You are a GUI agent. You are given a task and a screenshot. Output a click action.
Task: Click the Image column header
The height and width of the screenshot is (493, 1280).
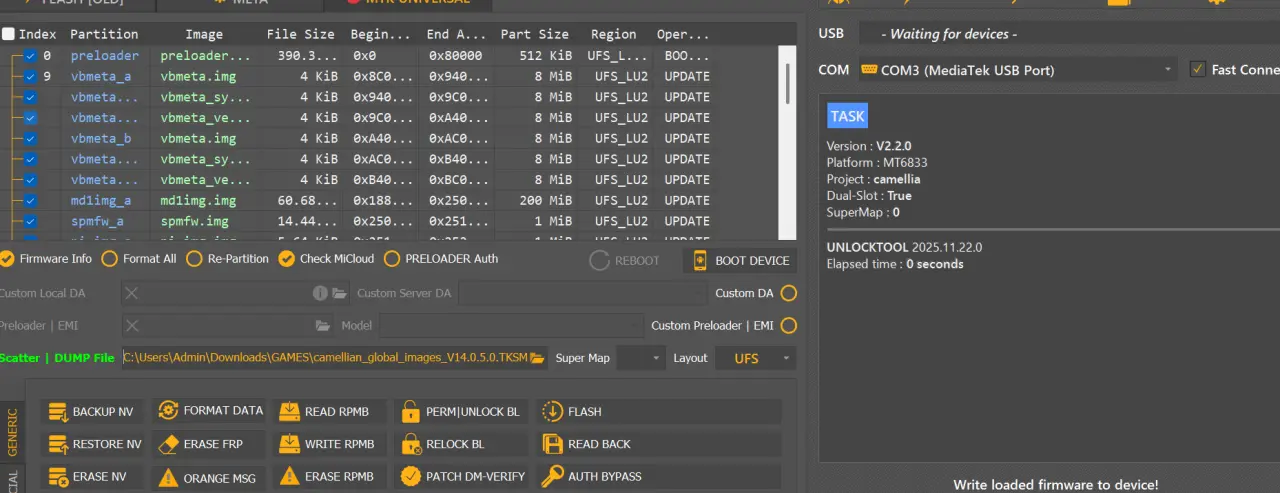(204, 34)
